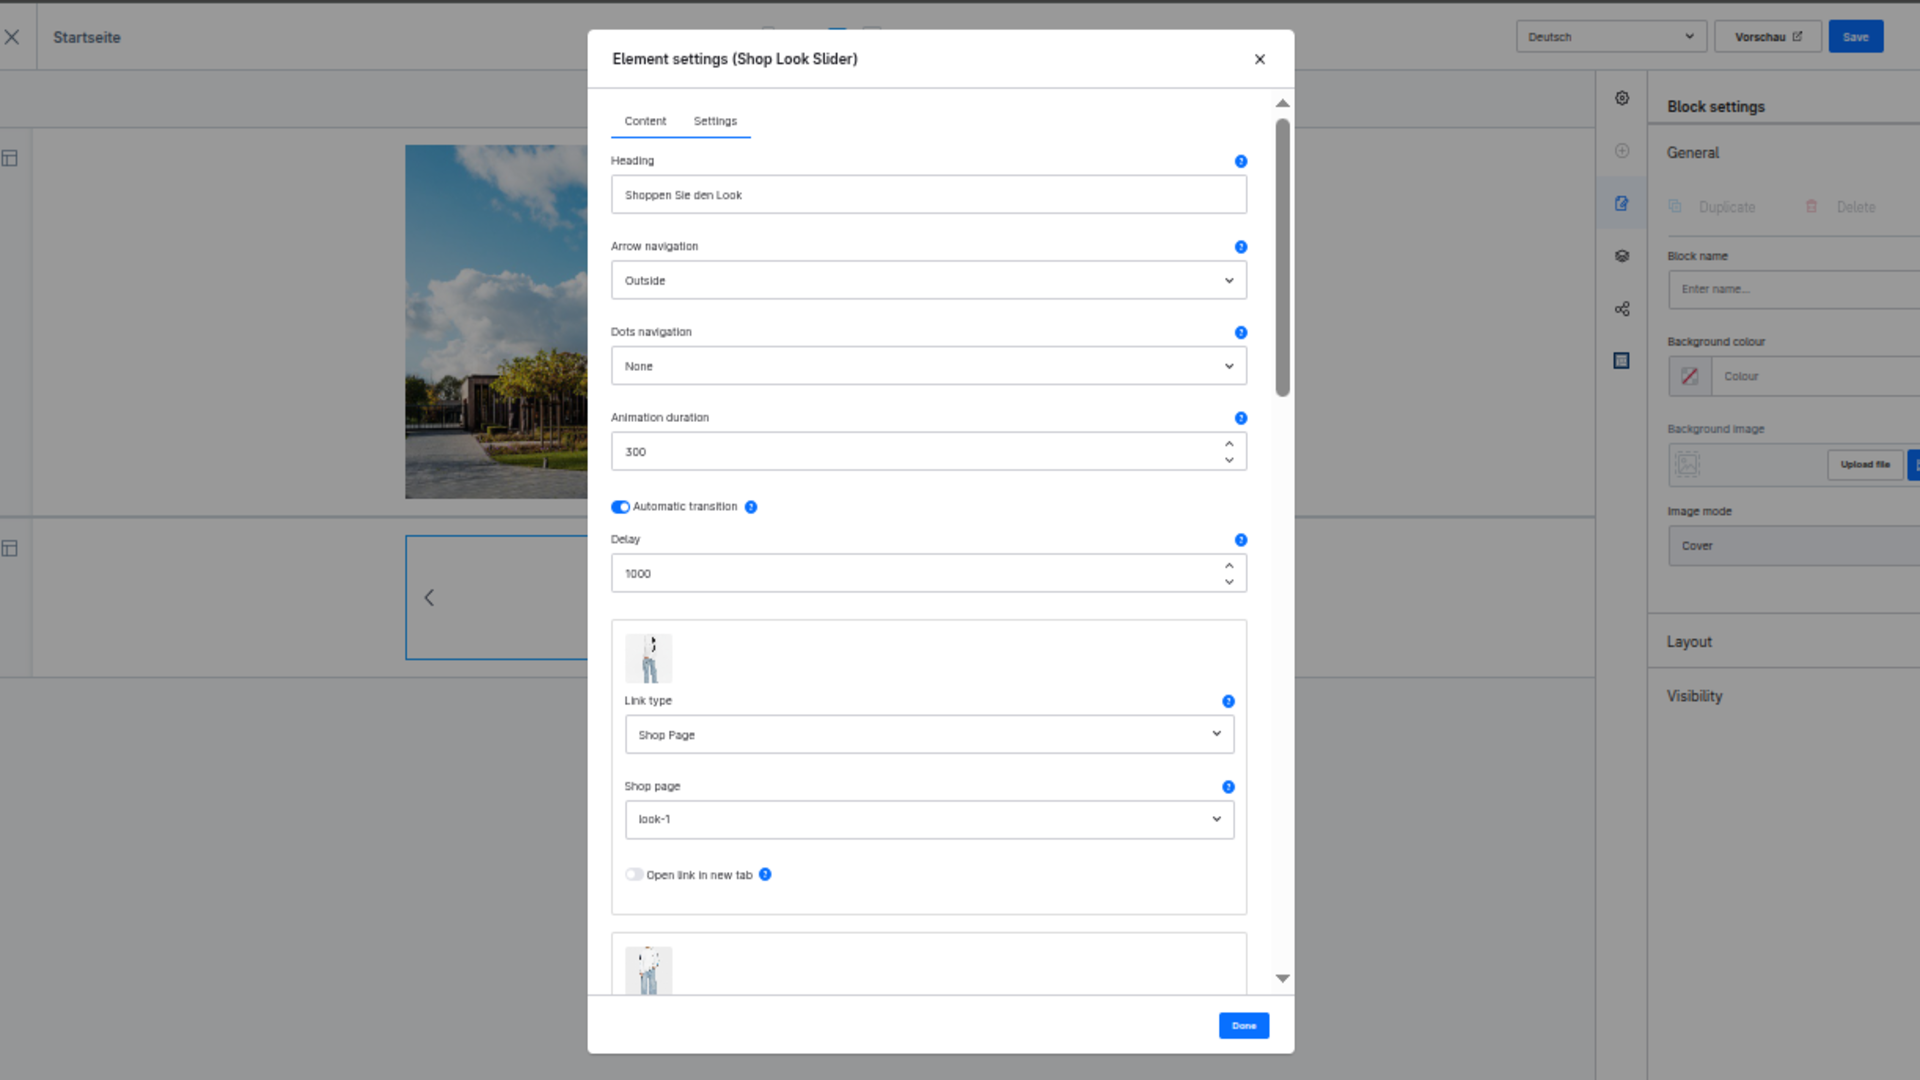Viewport: 1920px width, 1080px height.
Task: Edit the Block name input field
Action: (1795, 290)
